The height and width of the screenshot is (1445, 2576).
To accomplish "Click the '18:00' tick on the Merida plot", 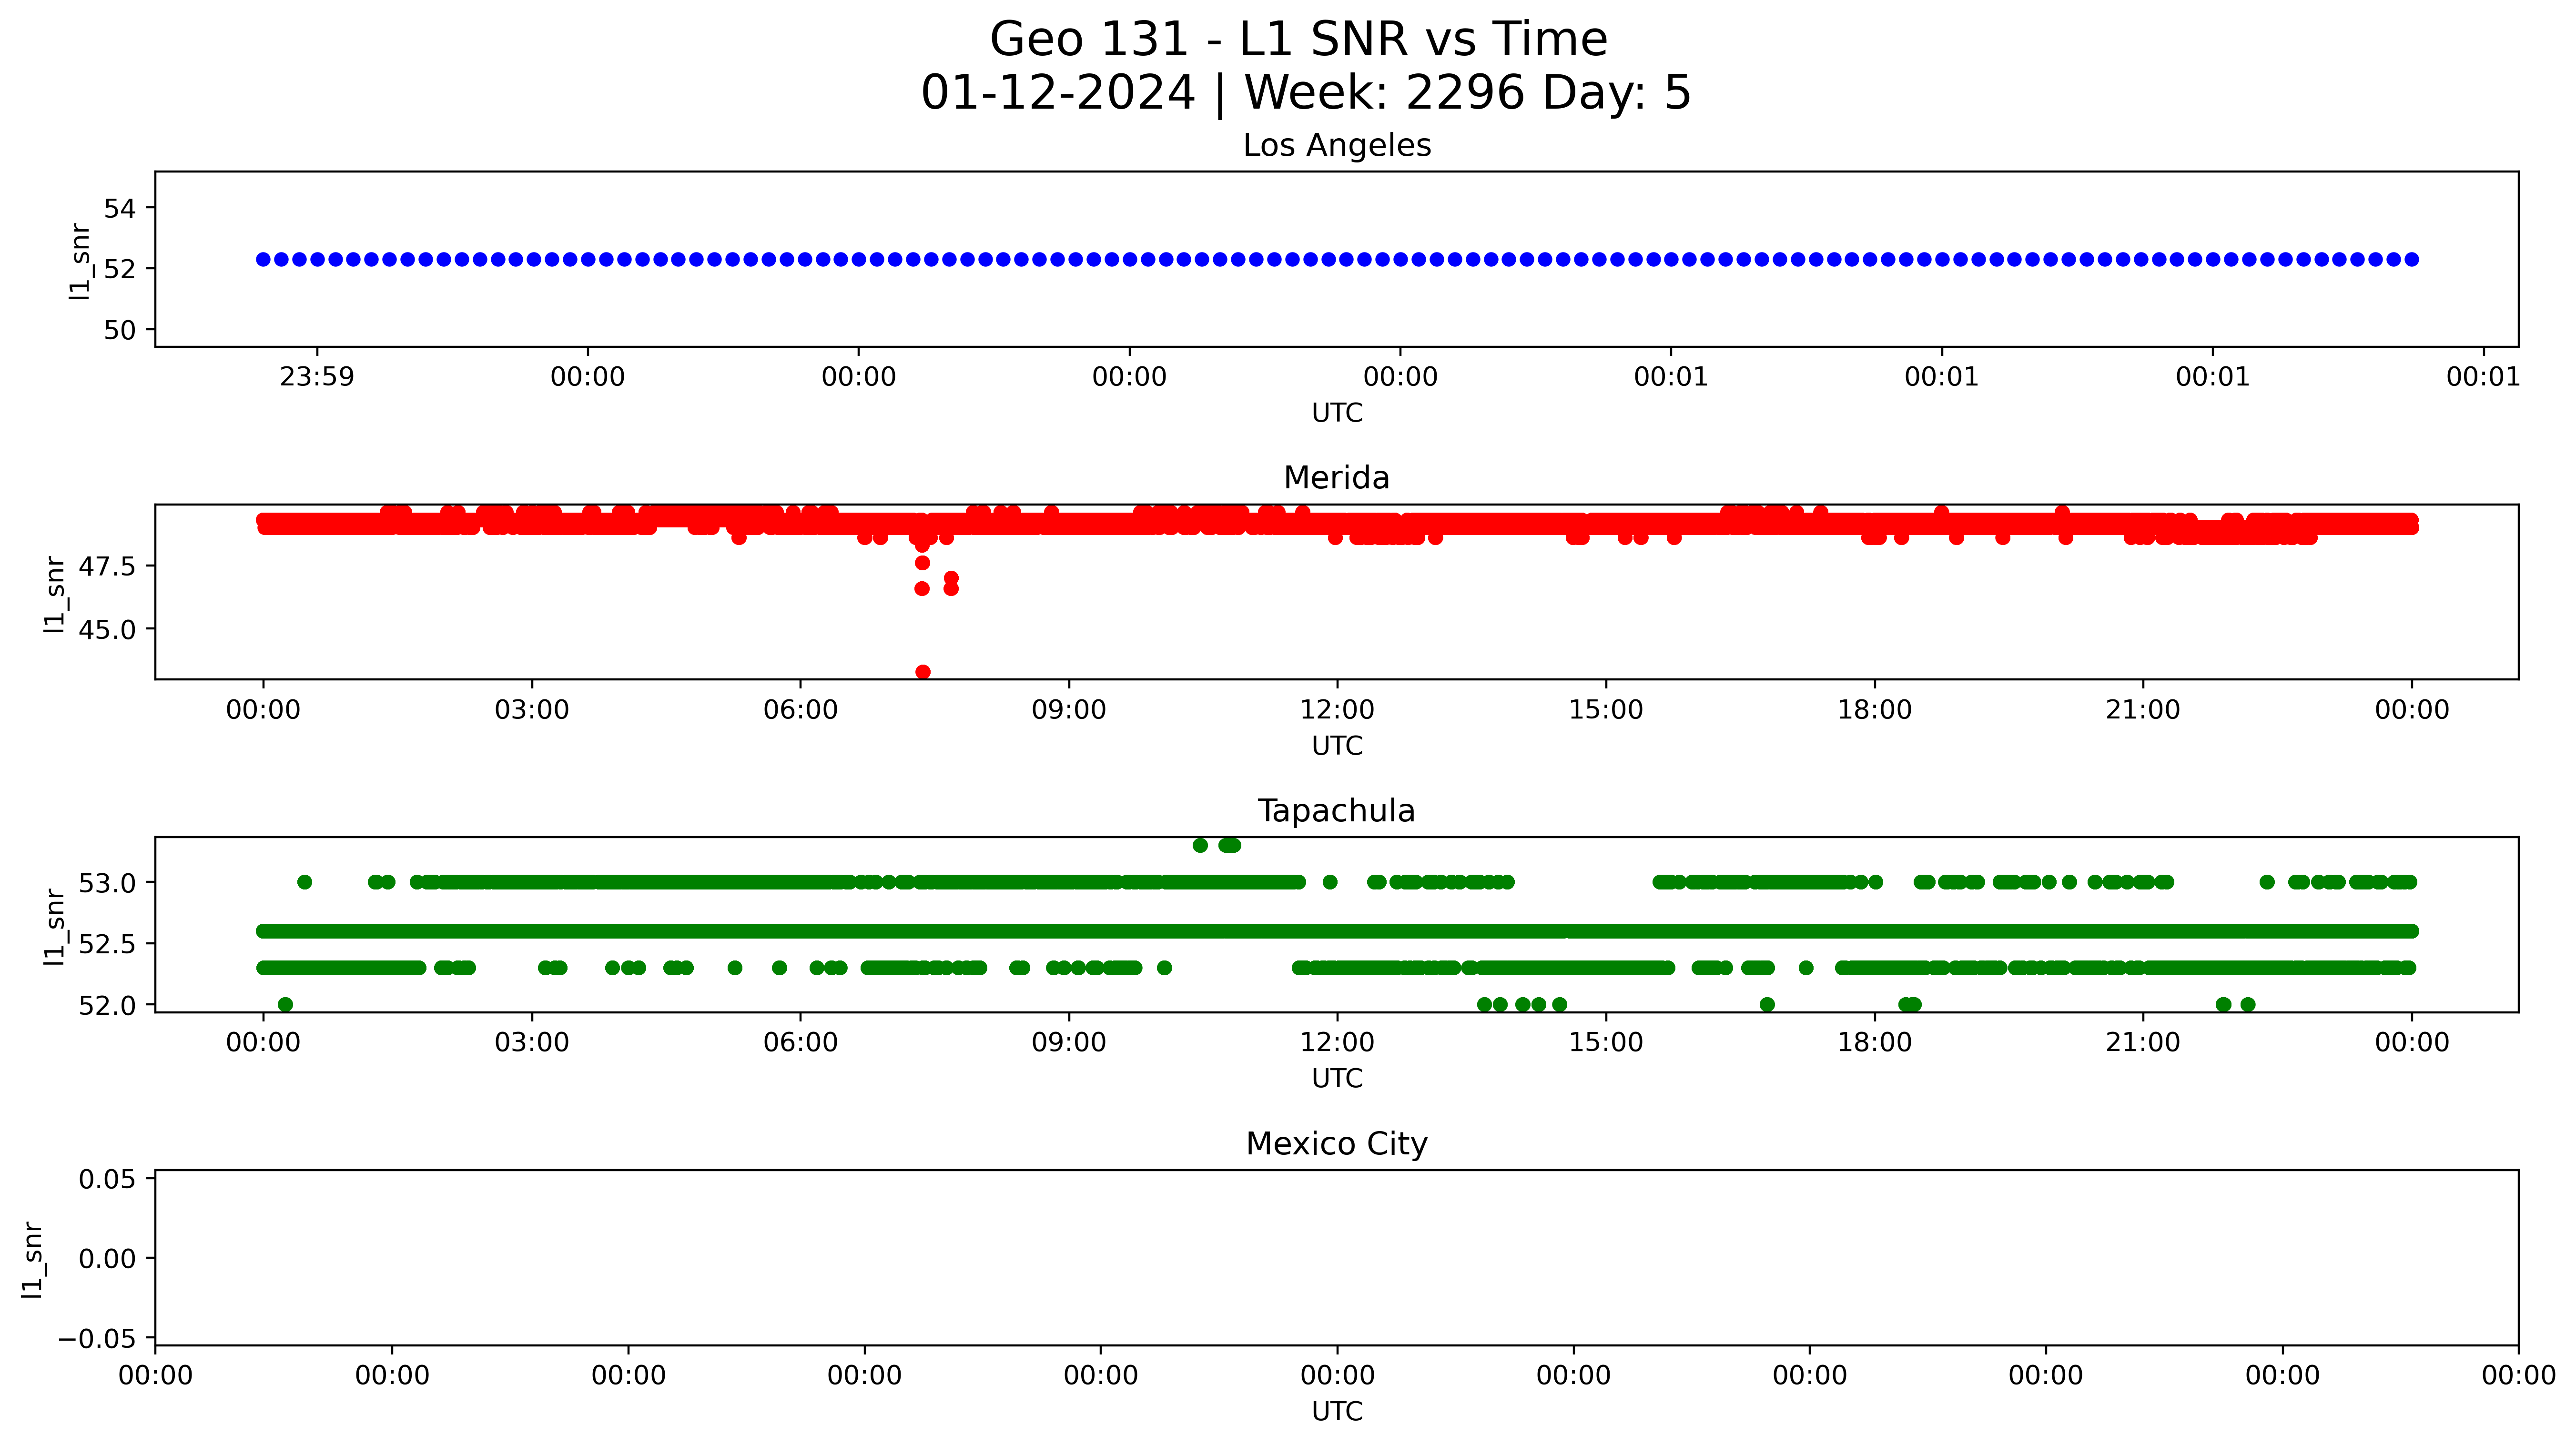I will [1874, 710].
